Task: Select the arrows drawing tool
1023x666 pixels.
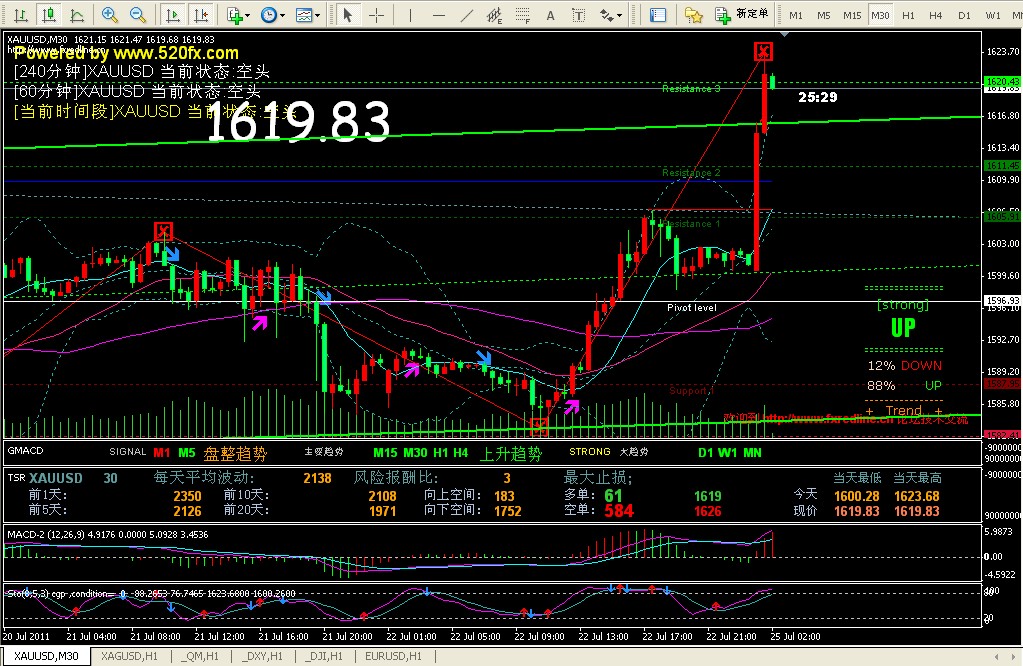Action: [x=607, y=14]
